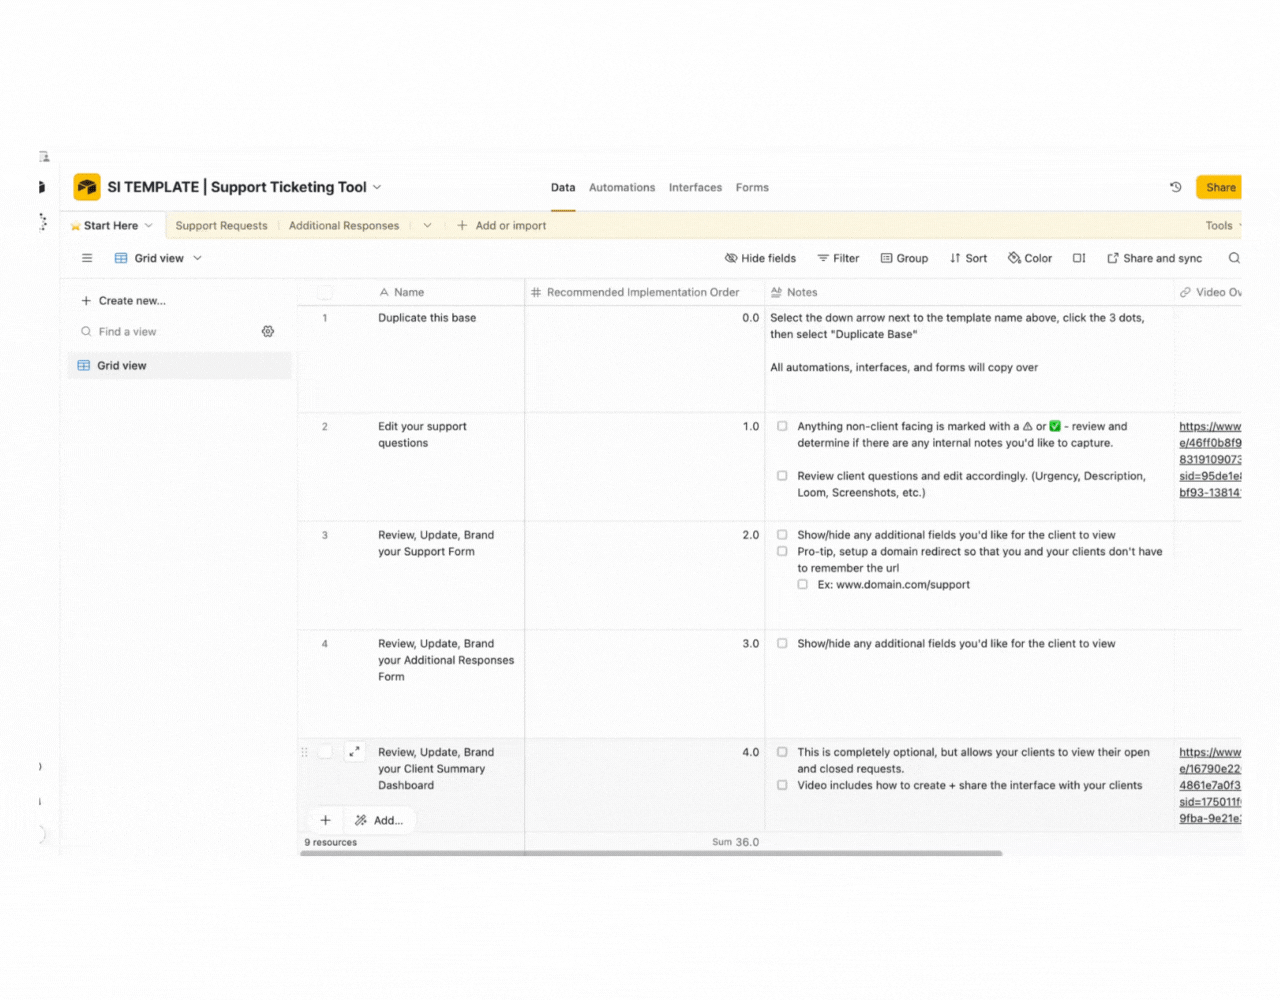
Task: Open the video link in row 5
Action: (x=1210, y=785)
